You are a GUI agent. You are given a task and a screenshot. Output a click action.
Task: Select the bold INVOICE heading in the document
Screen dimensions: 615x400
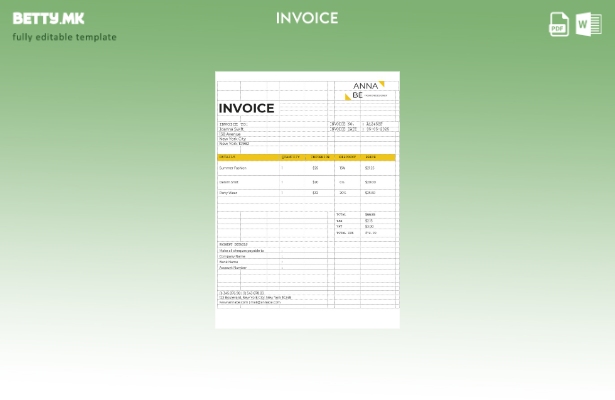246,108
